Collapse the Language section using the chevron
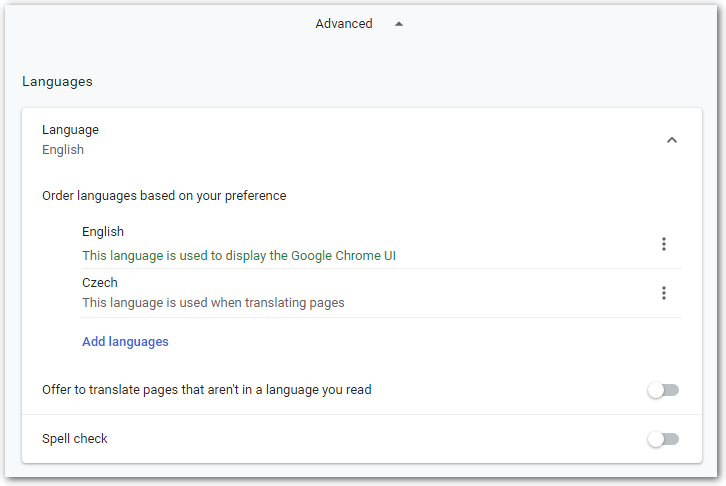 (x=671, y=140)
